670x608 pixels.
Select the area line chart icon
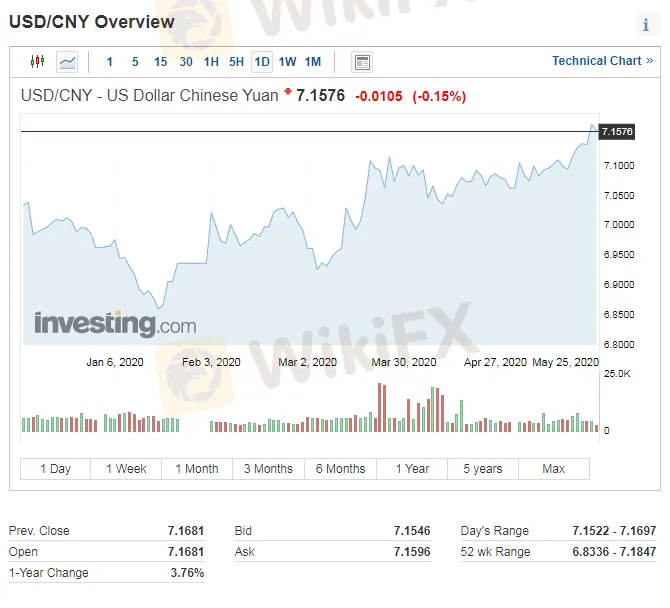point(67,62)
